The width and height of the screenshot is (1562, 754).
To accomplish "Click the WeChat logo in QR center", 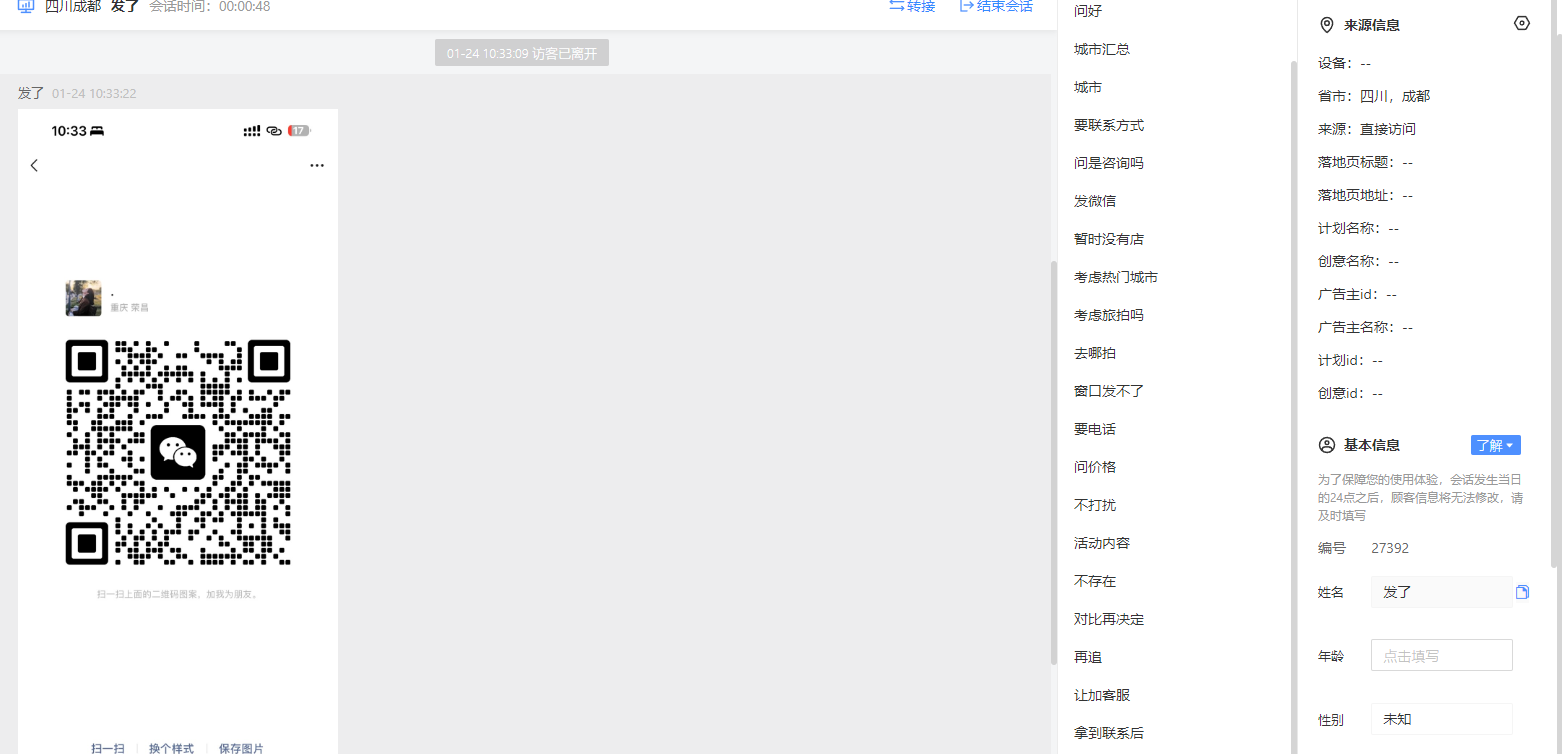I will pyautogui.click(x=178, y=452).
